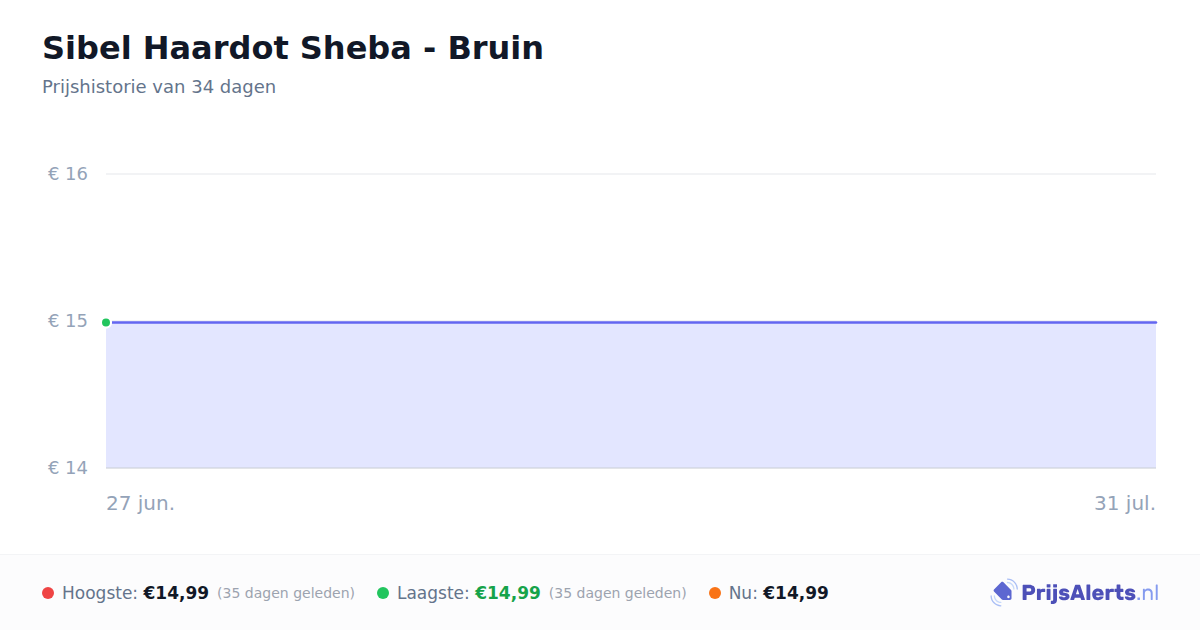Click the green Laagste €14,99 value
Screen dimensions: 1200x630
tap(508, 593)
